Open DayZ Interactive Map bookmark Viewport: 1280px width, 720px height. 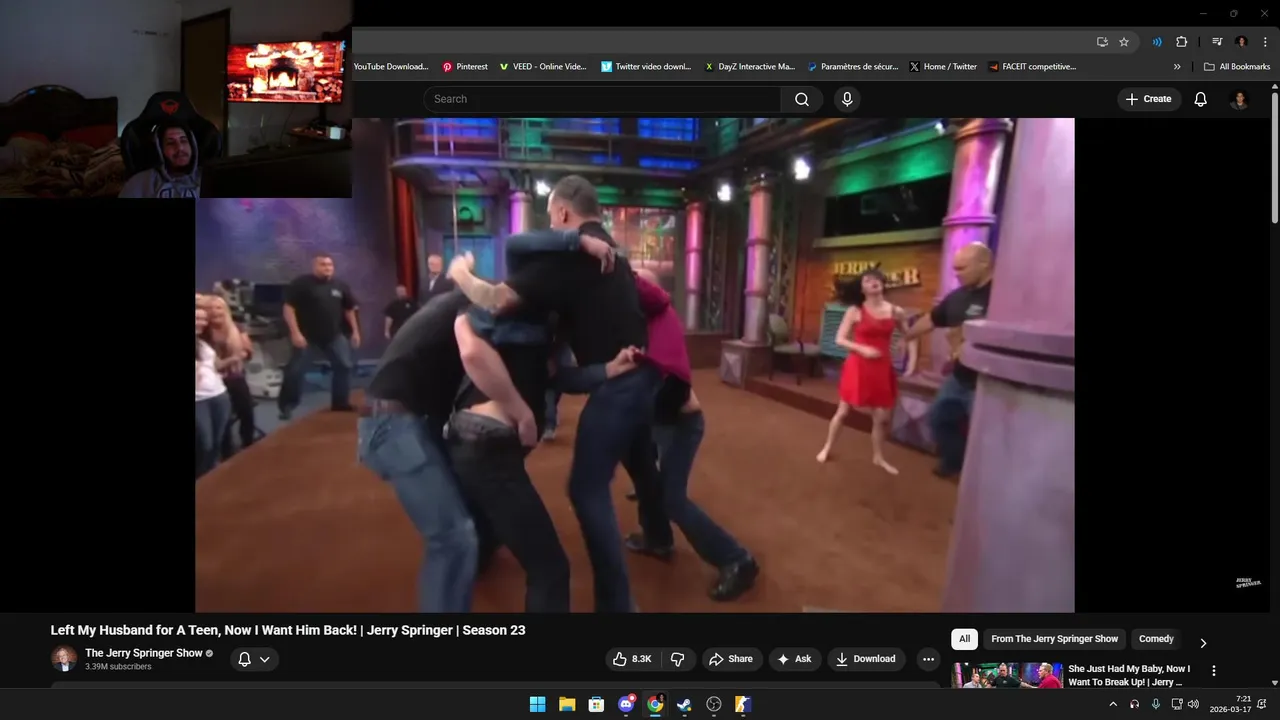click(750, 67)
